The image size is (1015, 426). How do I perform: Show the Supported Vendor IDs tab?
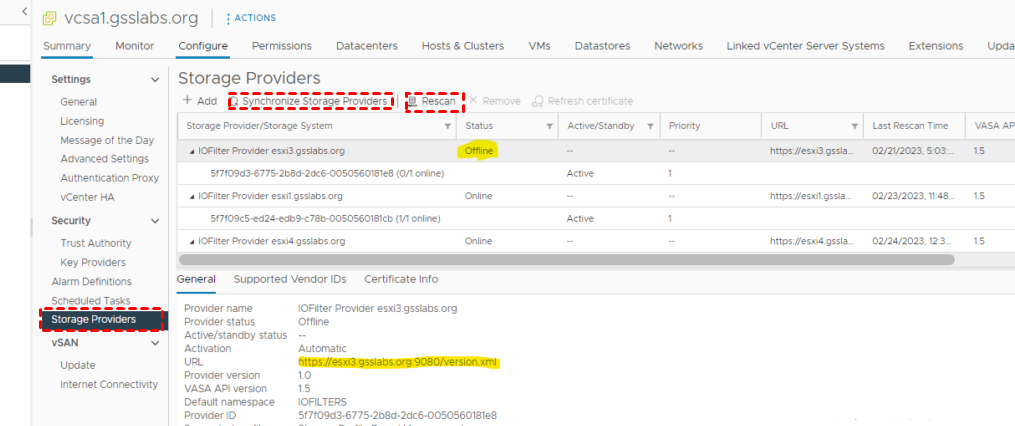point(290,279)
